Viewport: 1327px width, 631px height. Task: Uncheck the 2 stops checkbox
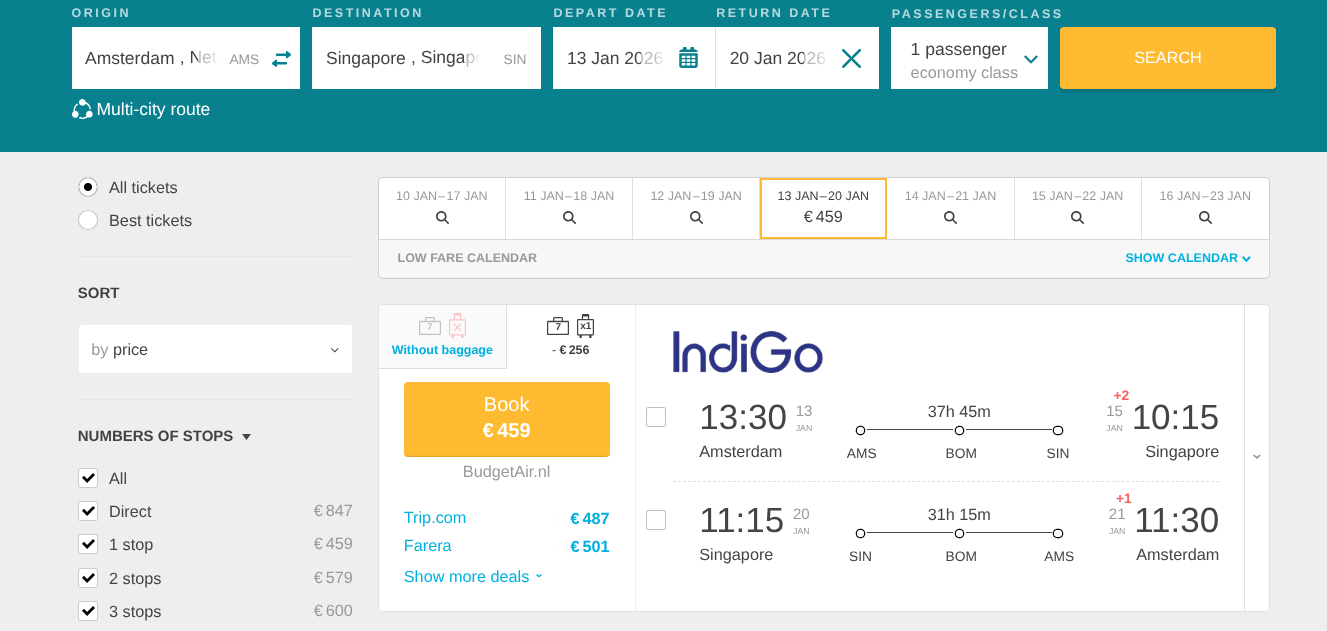coord(88,579)
